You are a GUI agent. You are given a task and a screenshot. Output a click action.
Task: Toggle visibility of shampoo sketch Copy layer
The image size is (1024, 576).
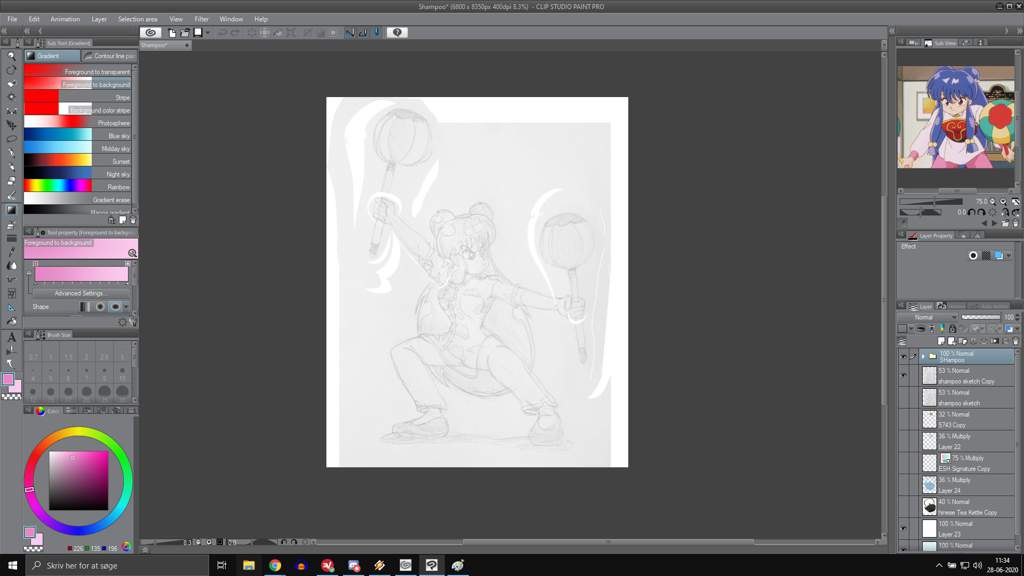[x=903, y=376]
